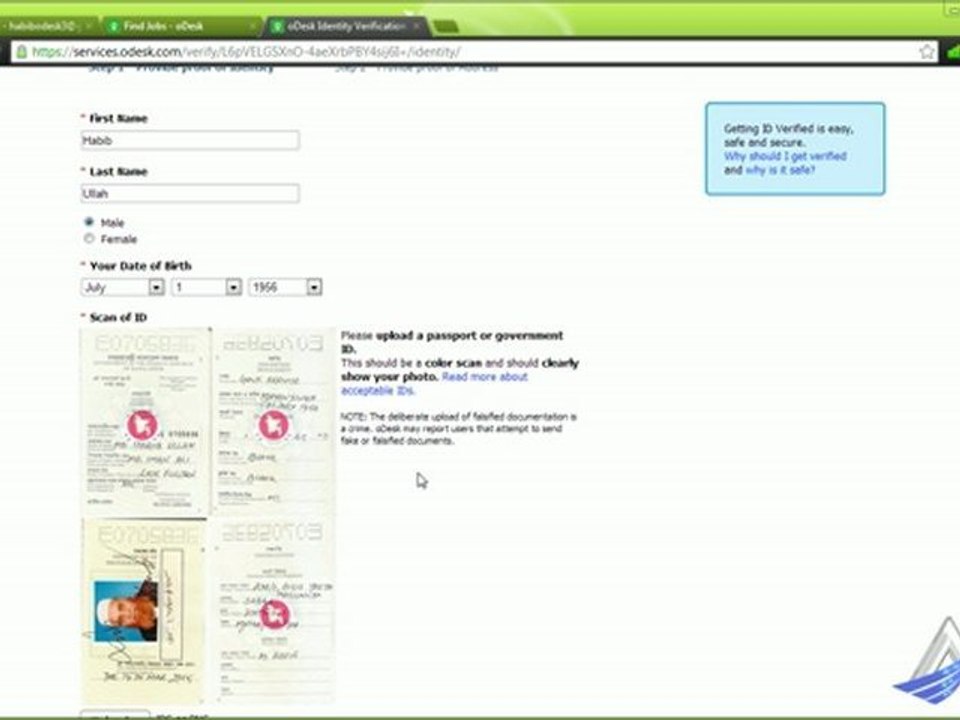This screenshot has width=960, height=720.
Task: Click the address bar URL
Action: pos(246,52)
